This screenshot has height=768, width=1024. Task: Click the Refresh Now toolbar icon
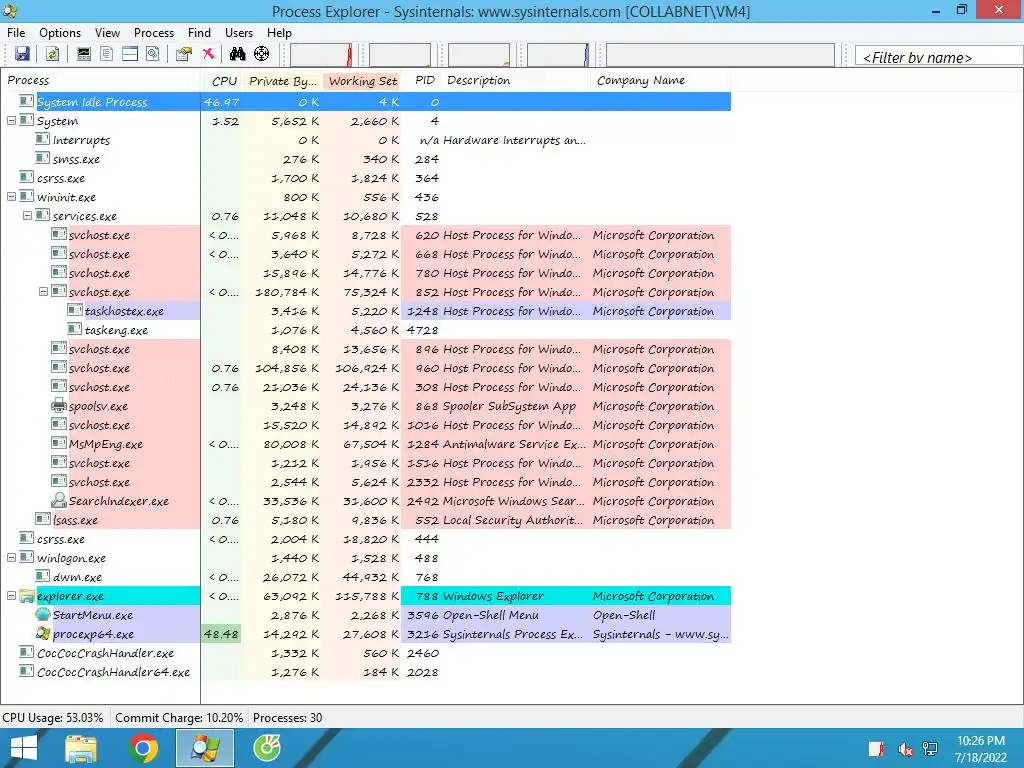52,54
